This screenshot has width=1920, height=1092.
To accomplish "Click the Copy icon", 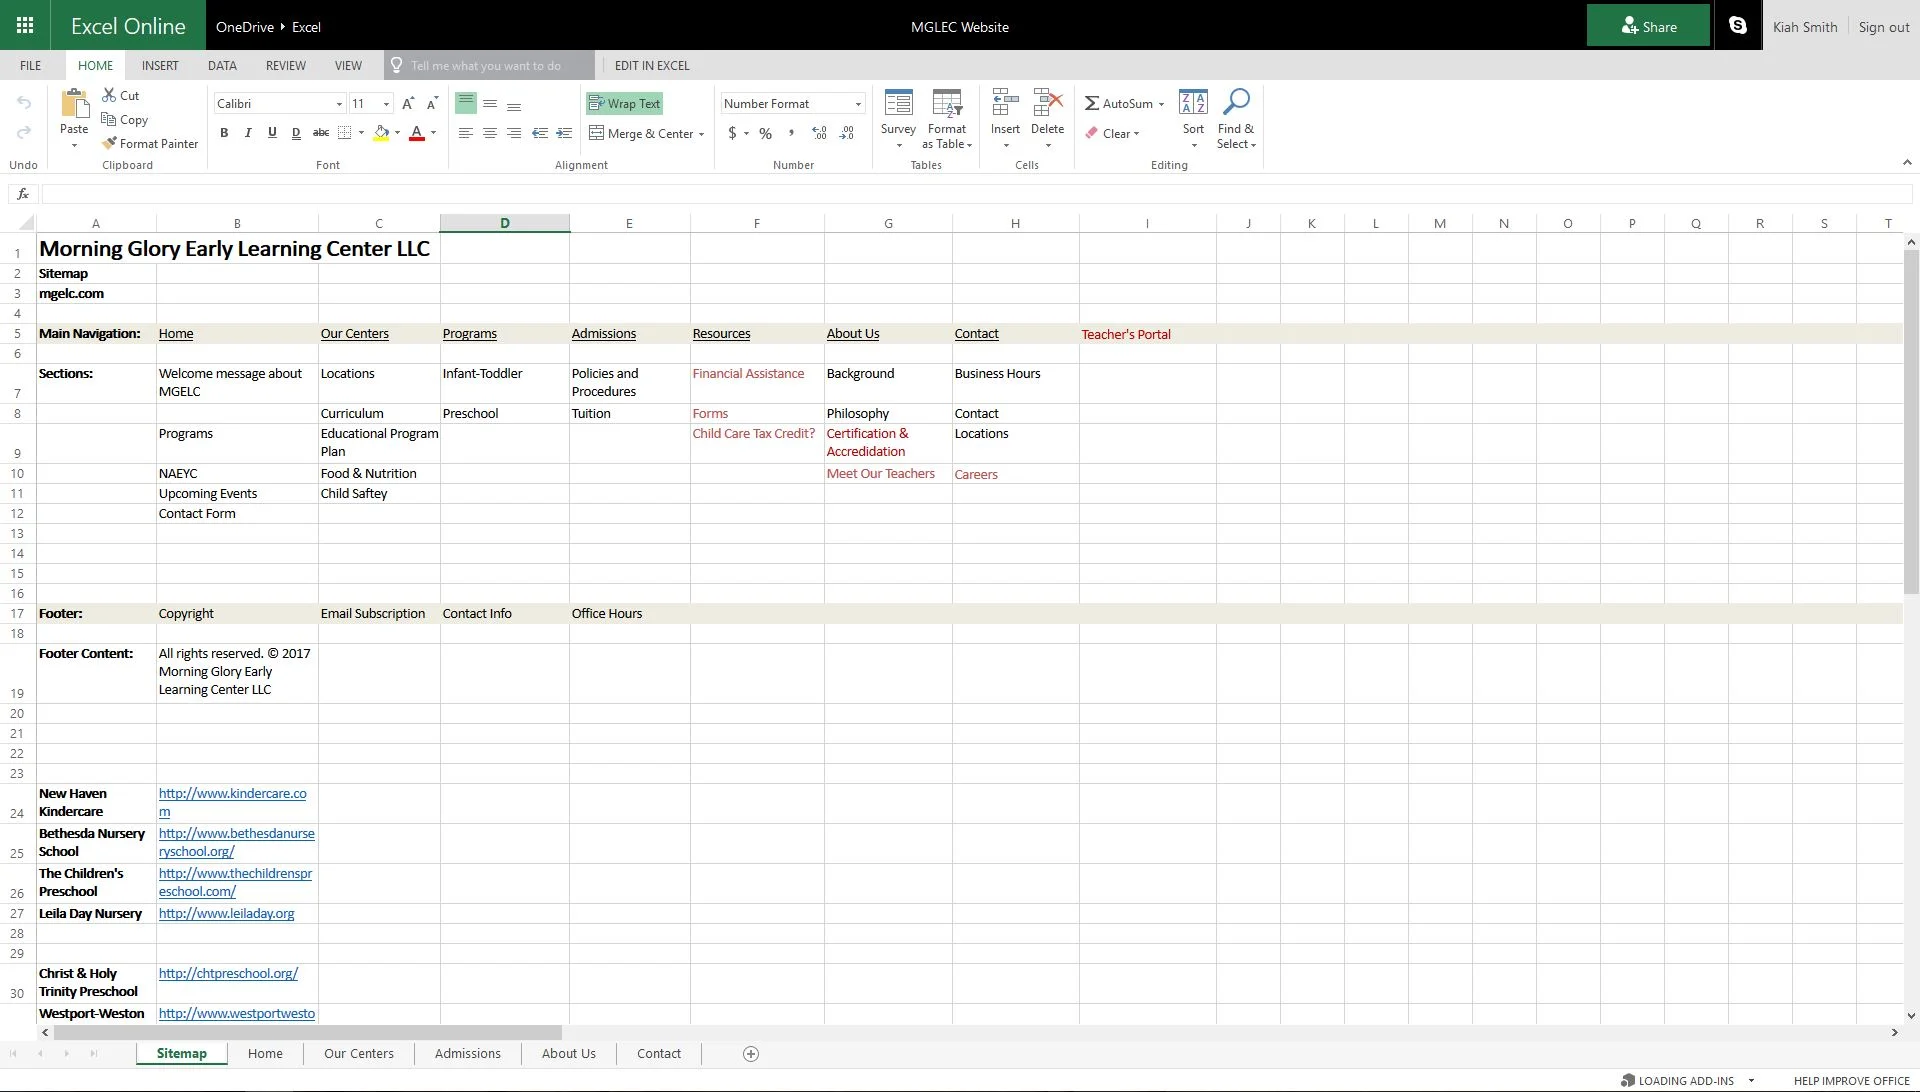I will [109, 119].
